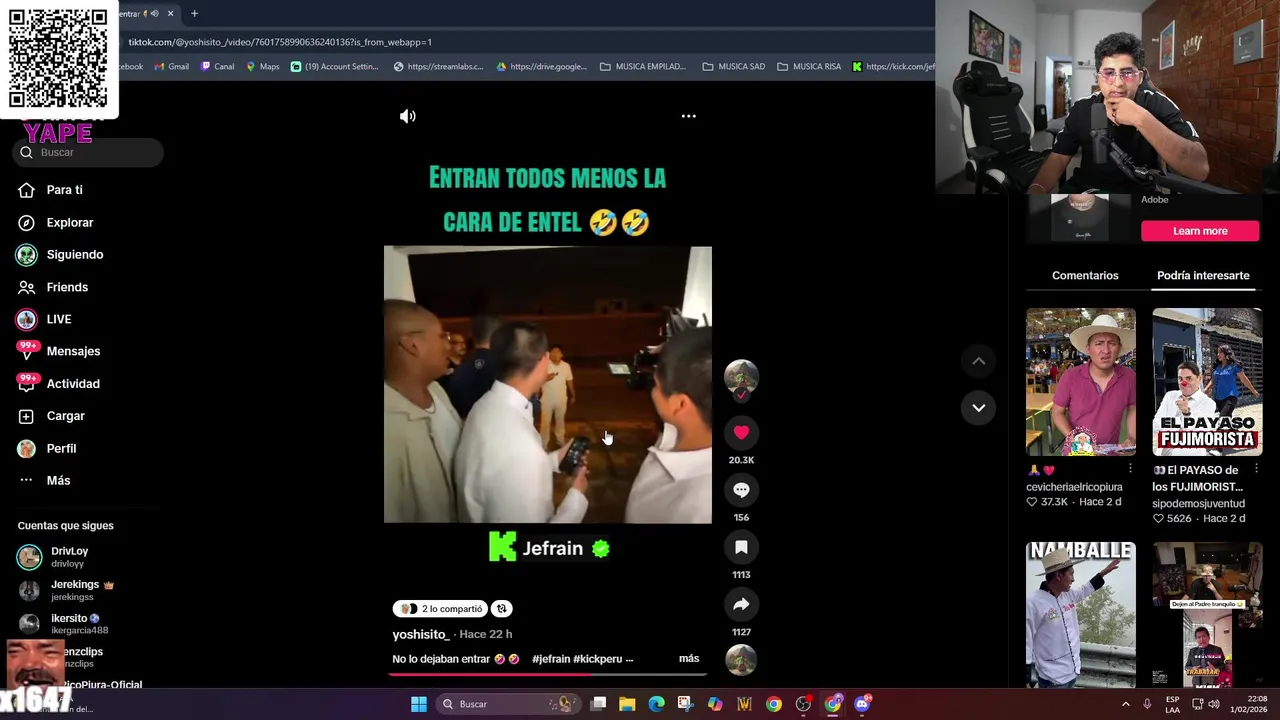
Task: Expand the MUSICA RISA bookmark folder
Action: tap(809, 67)
